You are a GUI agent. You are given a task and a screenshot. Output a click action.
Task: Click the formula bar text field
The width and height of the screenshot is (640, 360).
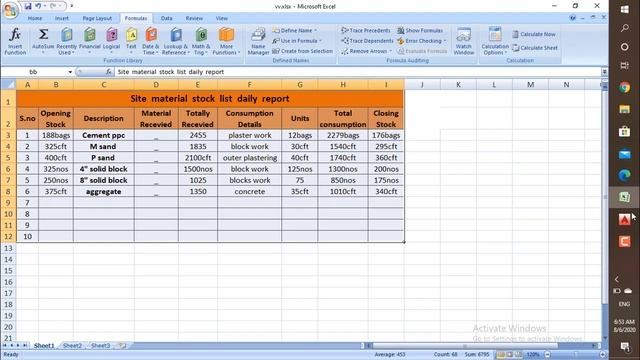(358, 72)
